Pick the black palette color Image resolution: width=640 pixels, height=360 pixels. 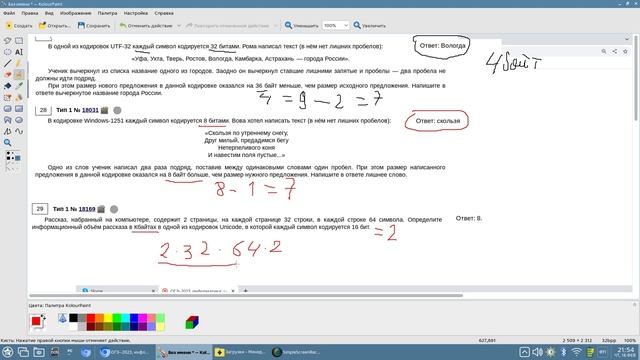point(73,318)
